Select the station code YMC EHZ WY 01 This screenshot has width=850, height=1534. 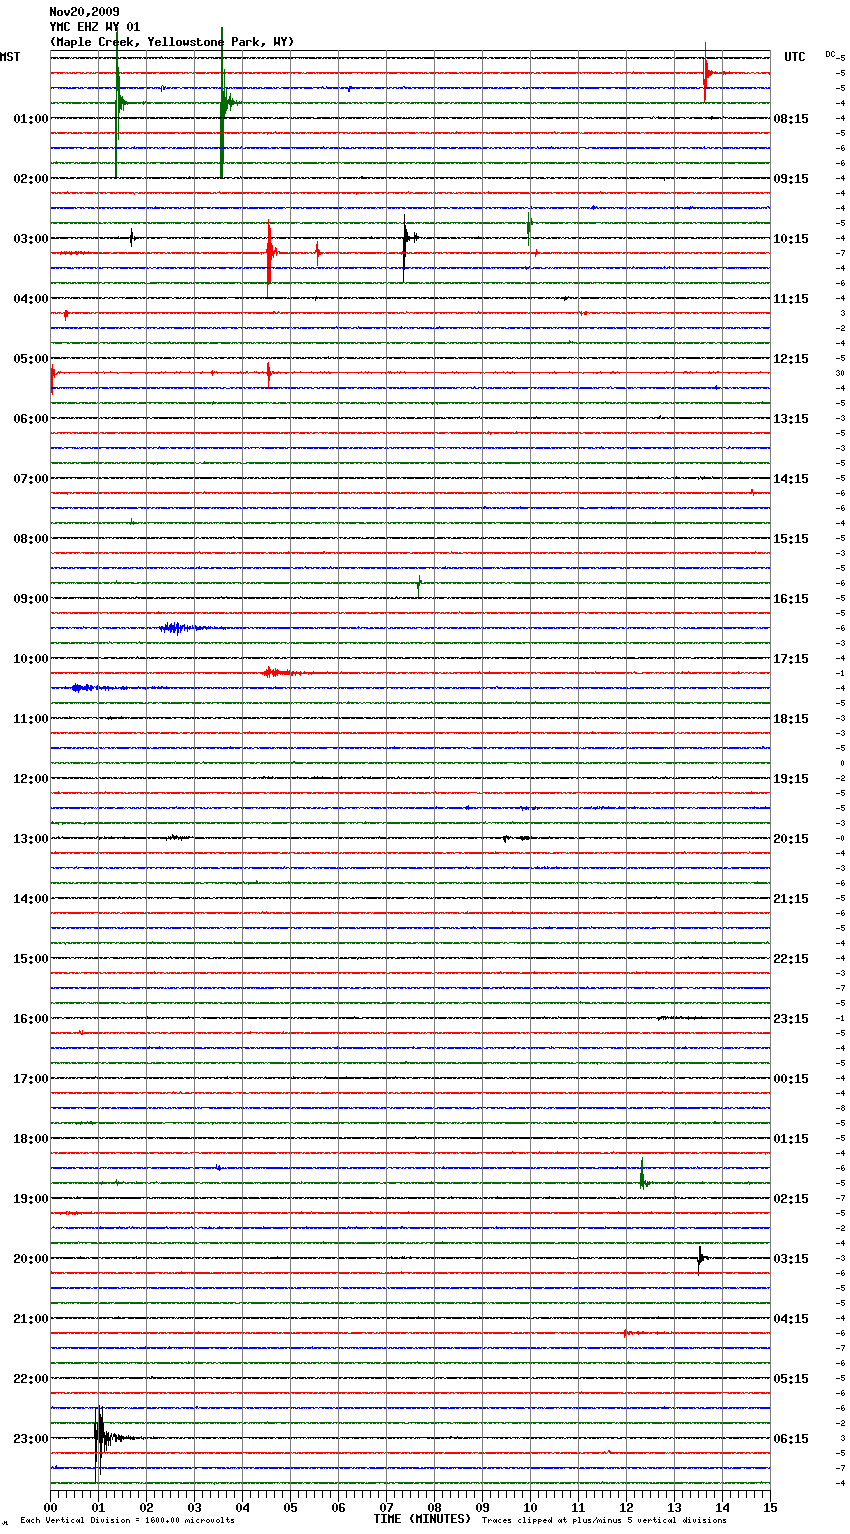point(95,27)
